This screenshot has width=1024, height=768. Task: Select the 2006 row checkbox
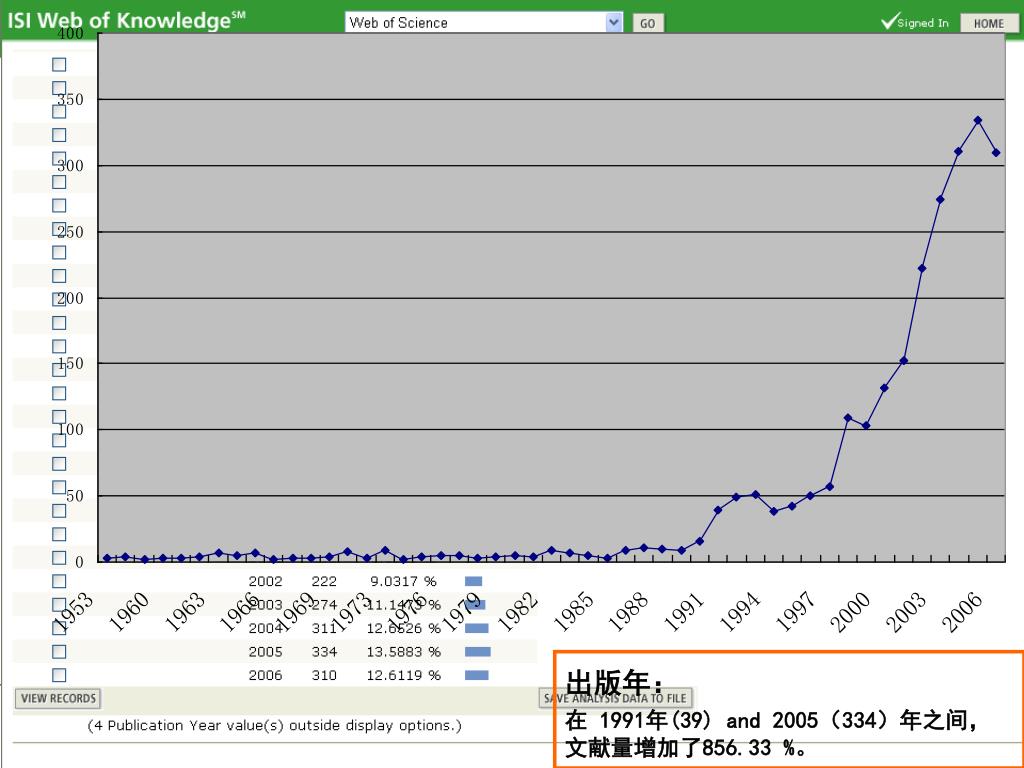pos(59,675)
